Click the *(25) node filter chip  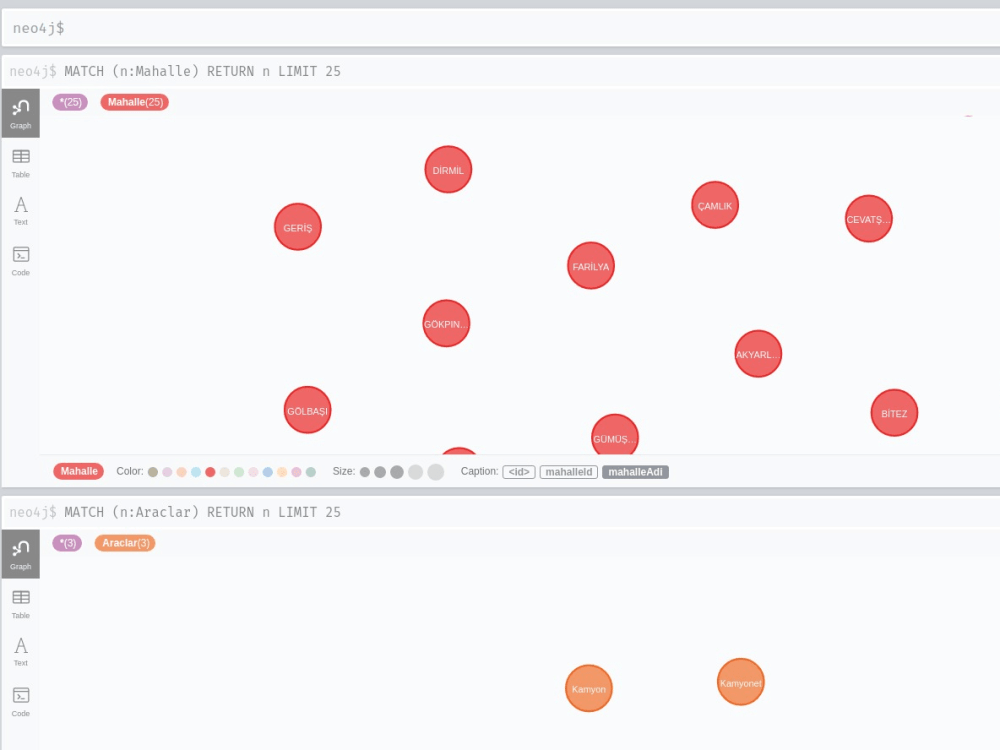coord(70,102)
